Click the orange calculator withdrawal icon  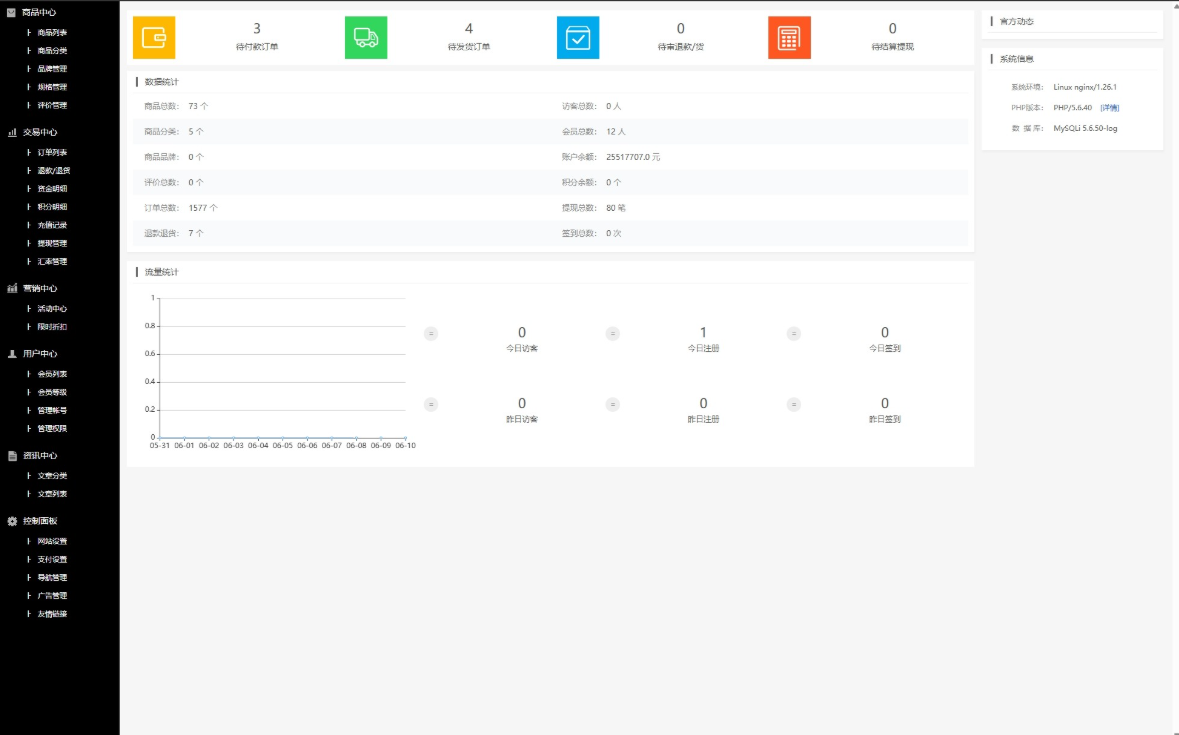tap(789, 38)
